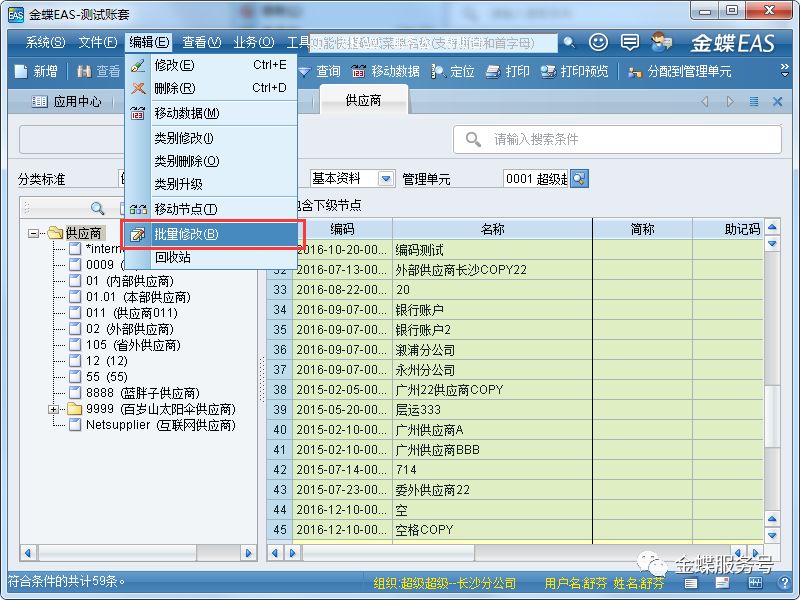This screenshot has width=800, height=600.
Task: Sort by the 名称 column header
Action: point(492,229)
